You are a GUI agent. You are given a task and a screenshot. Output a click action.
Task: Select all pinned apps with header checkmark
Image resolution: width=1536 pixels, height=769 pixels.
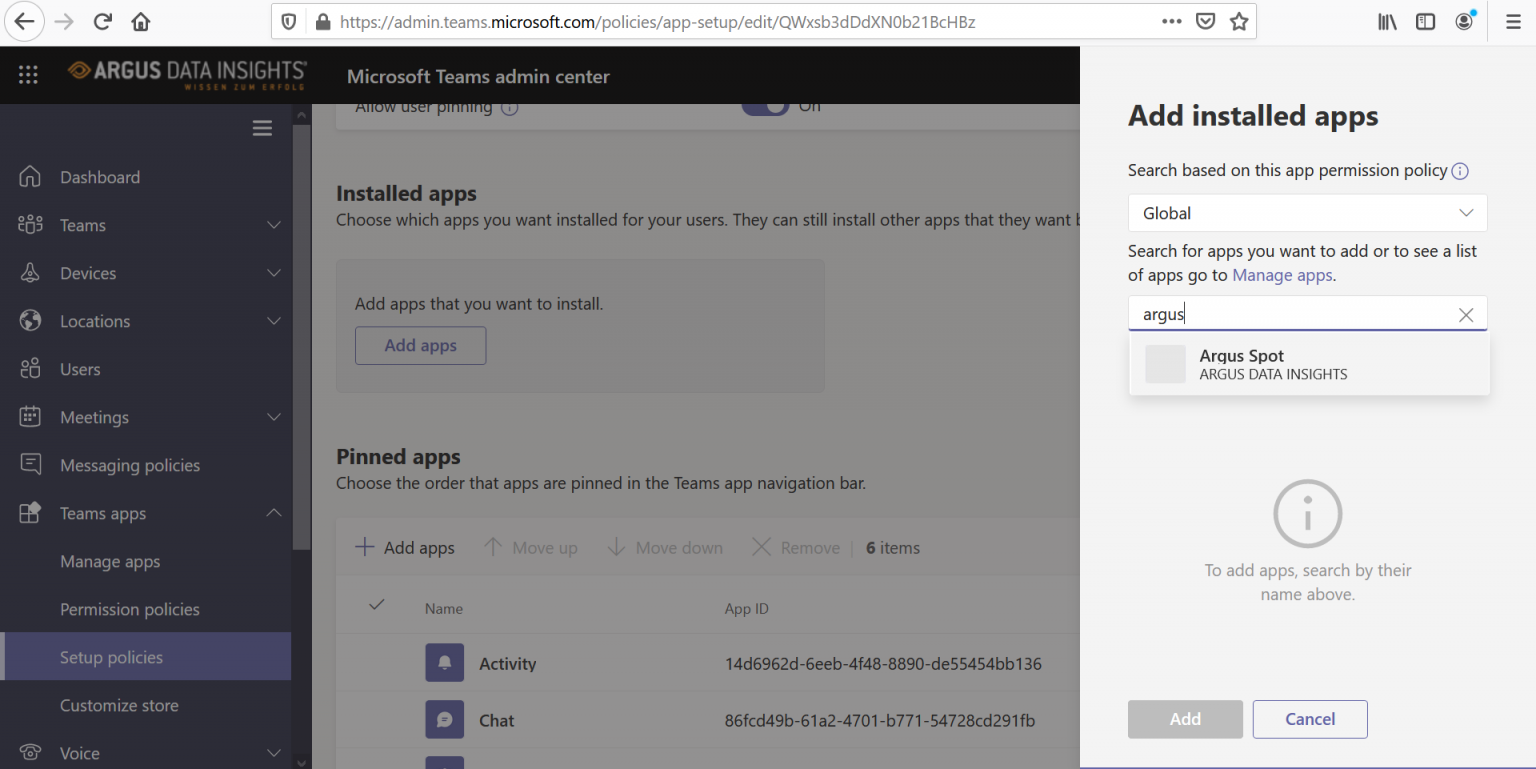tap(377, 605)
